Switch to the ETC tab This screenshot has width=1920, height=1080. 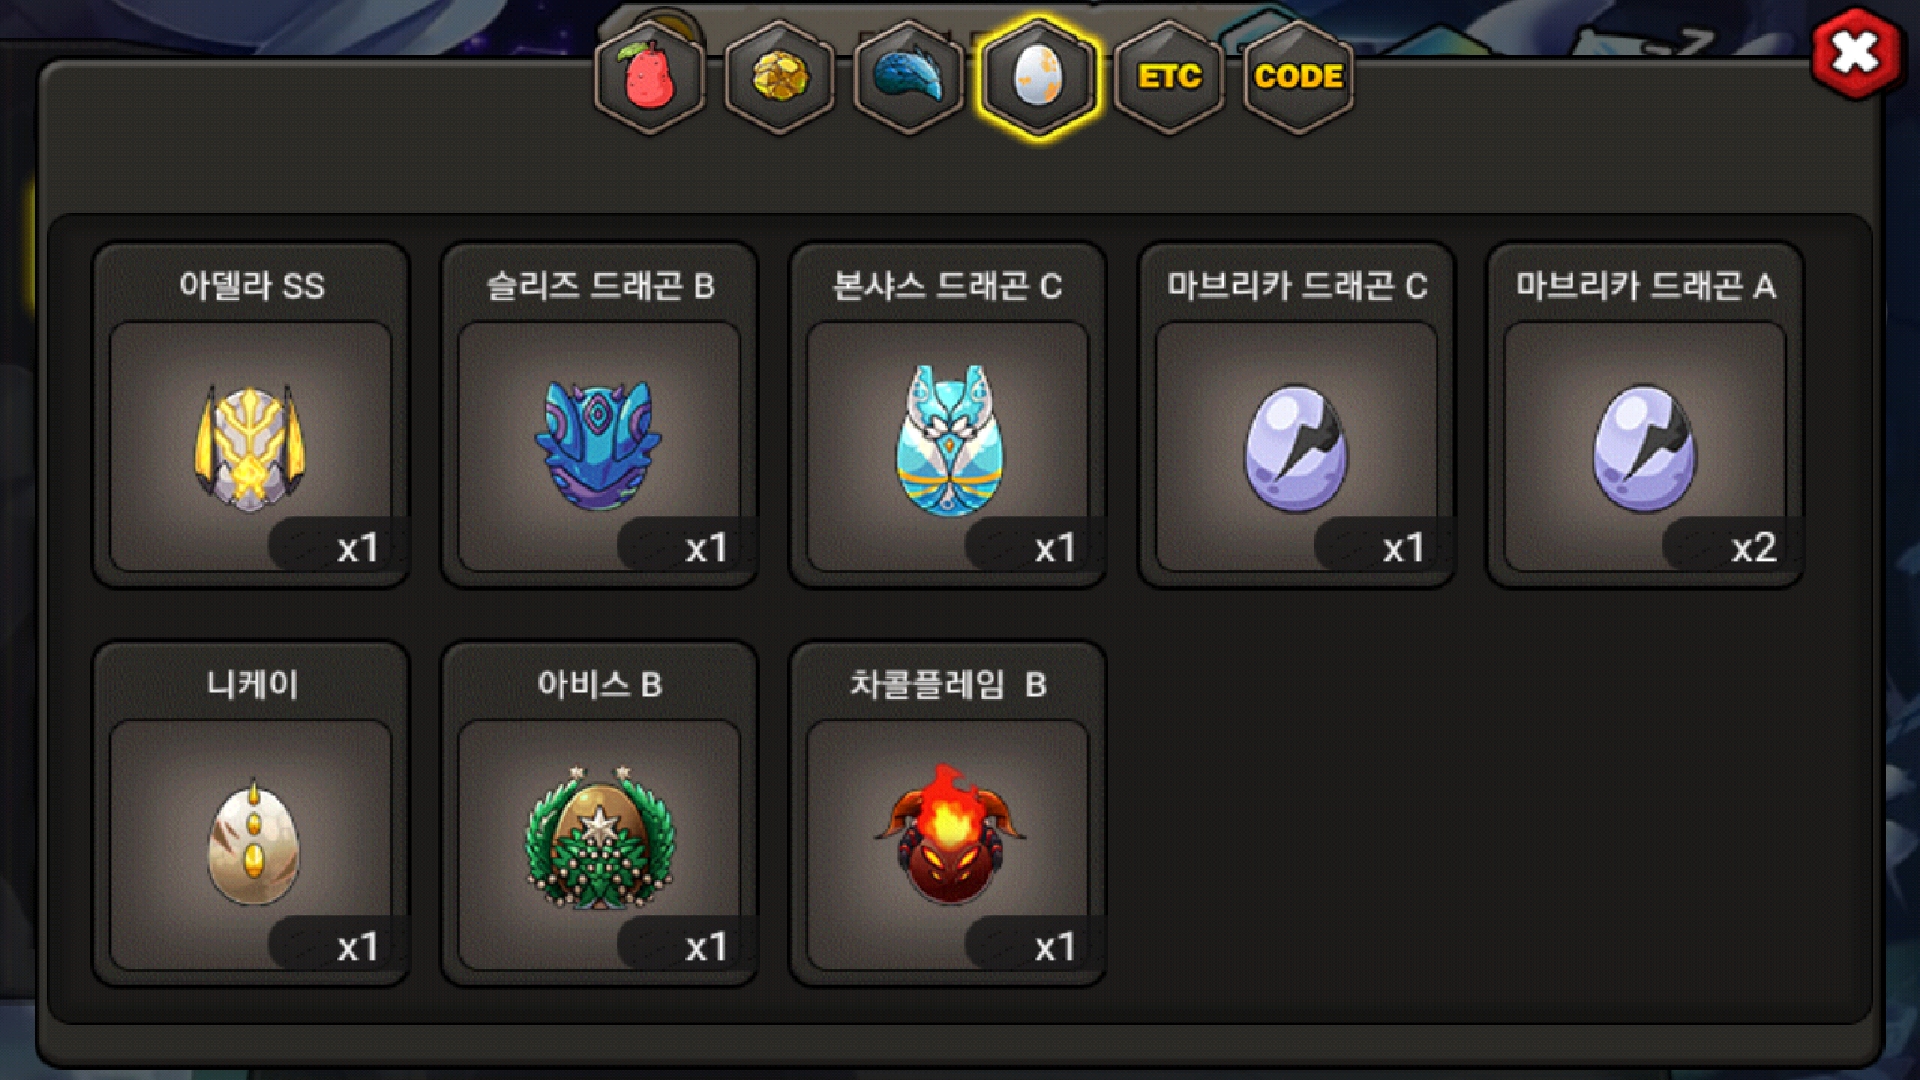(x=1169, y=77)
